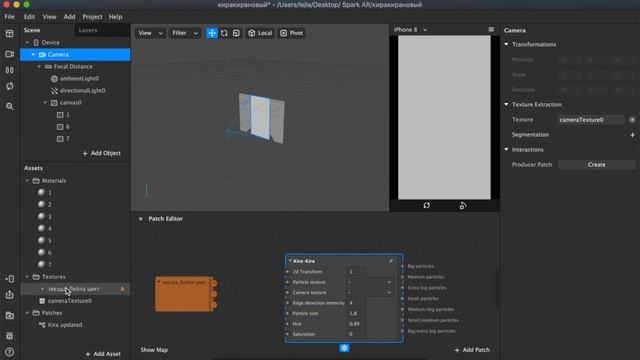This screenshot has width=640, height=360.
Task: Click the video camera icon in left sidebar
Action: (x=9, y=54)
